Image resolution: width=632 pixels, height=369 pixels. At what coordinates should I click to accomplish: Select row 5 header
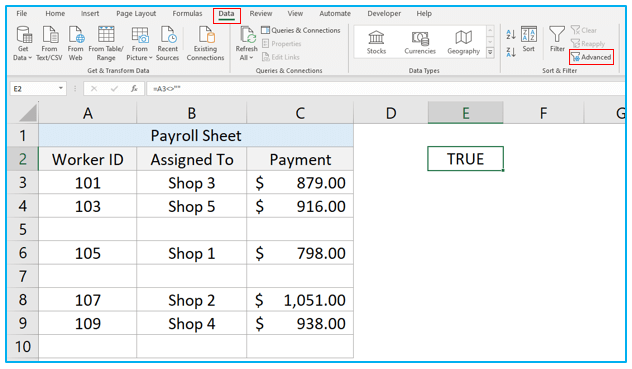[x=23, y=229]
